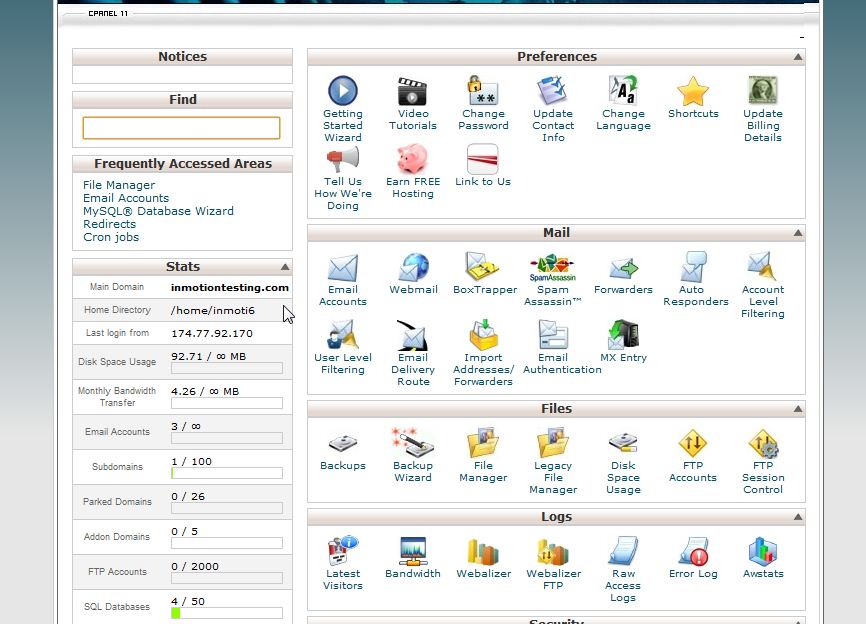Open the Awstats icon
The image size is (866, 624).
tap(762, 552)
